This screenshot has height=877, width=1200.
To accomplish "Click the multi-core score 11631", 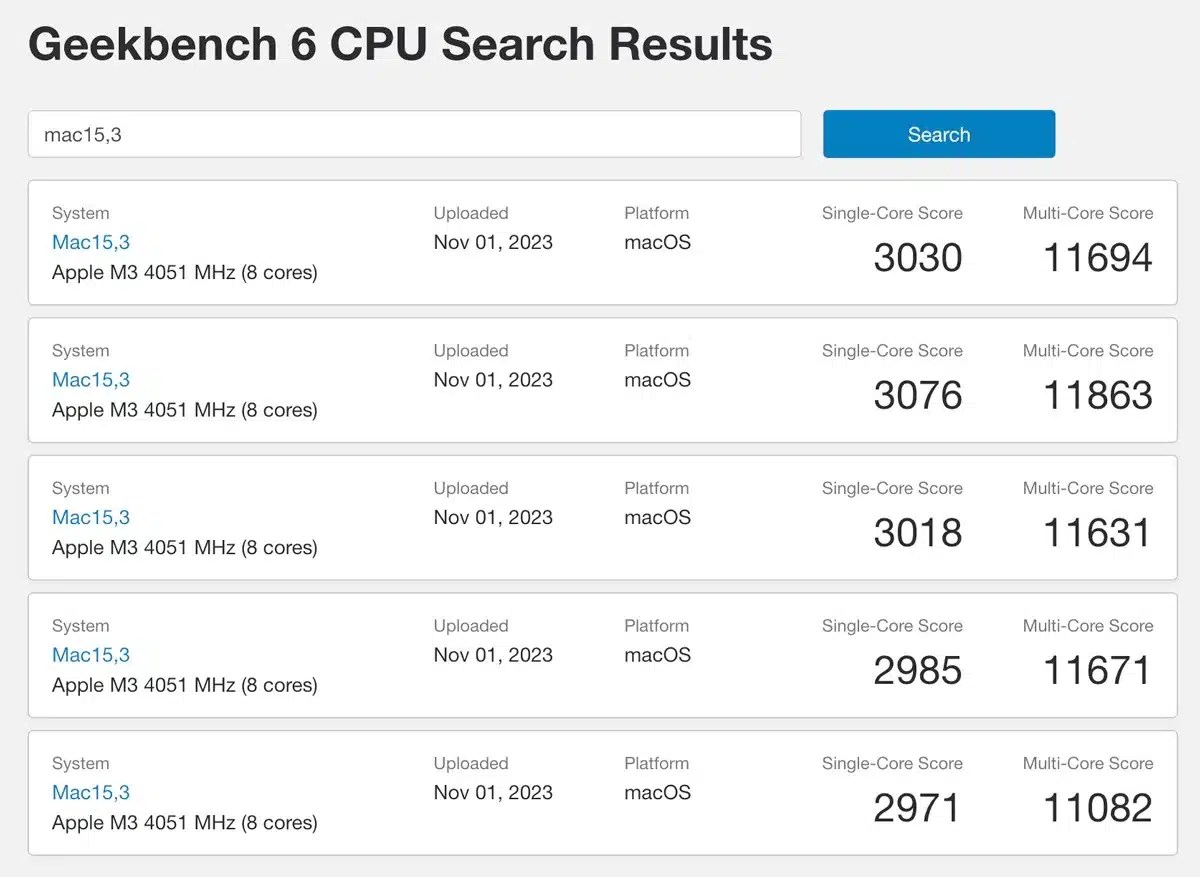I will coord(1097,533).
